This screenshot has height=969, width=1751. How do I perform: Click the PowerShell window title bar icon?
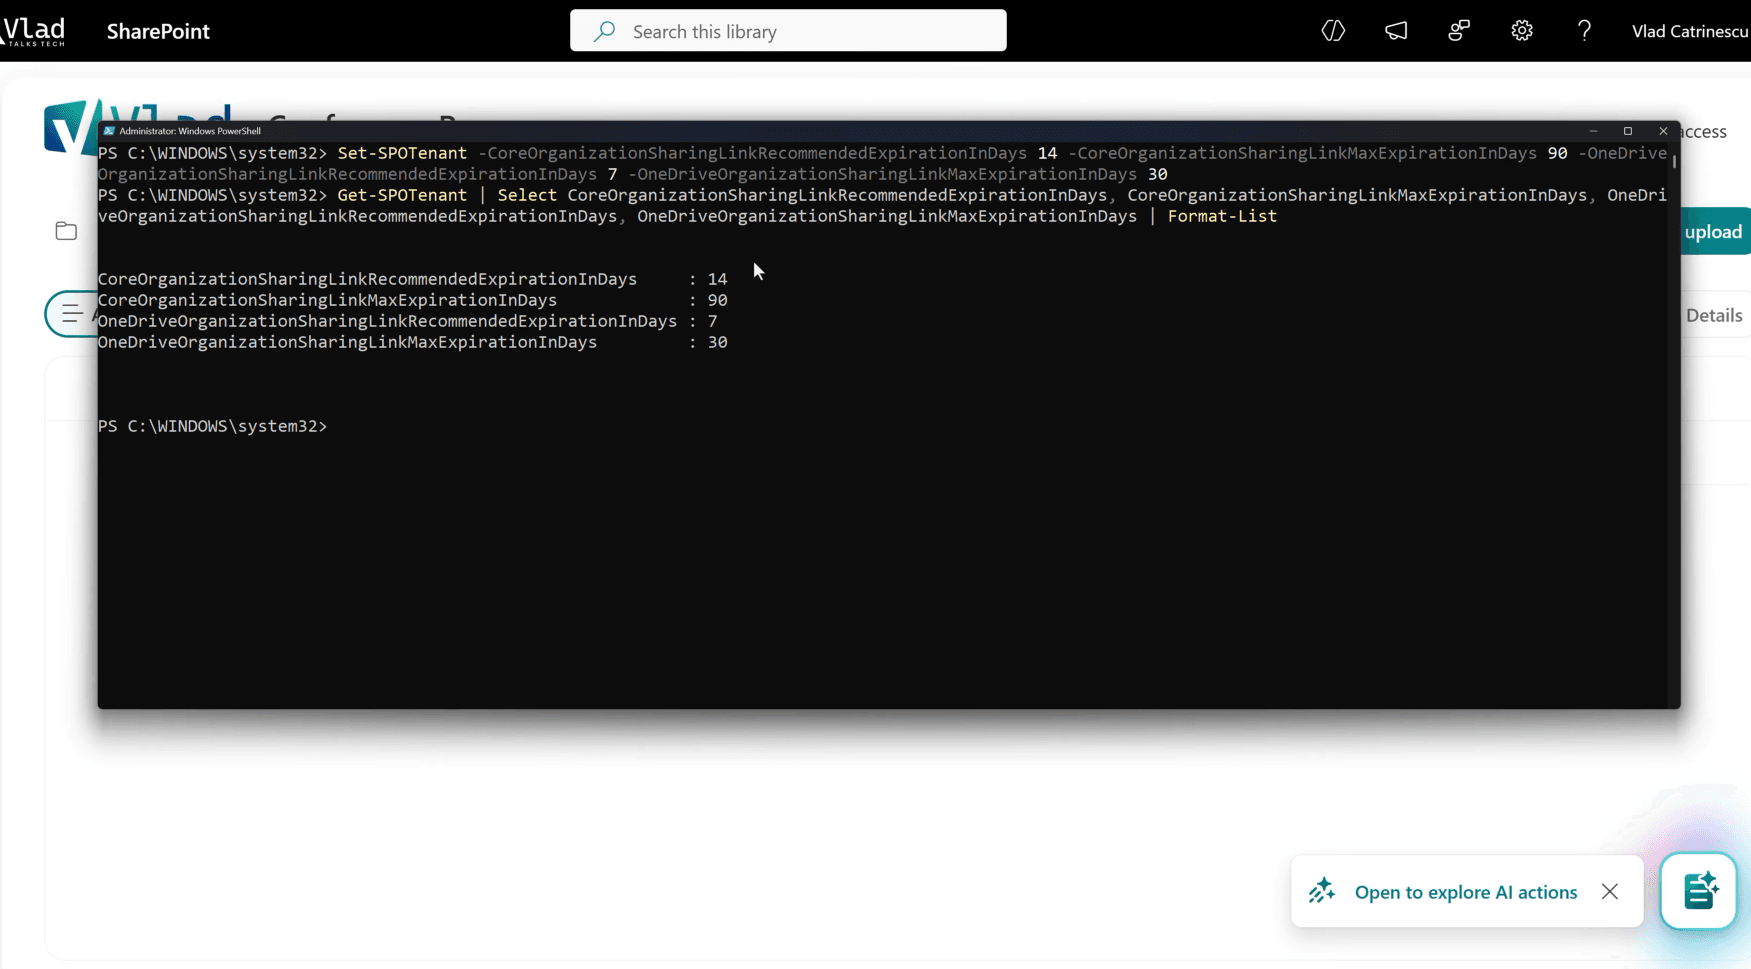(x=109, y=131)
